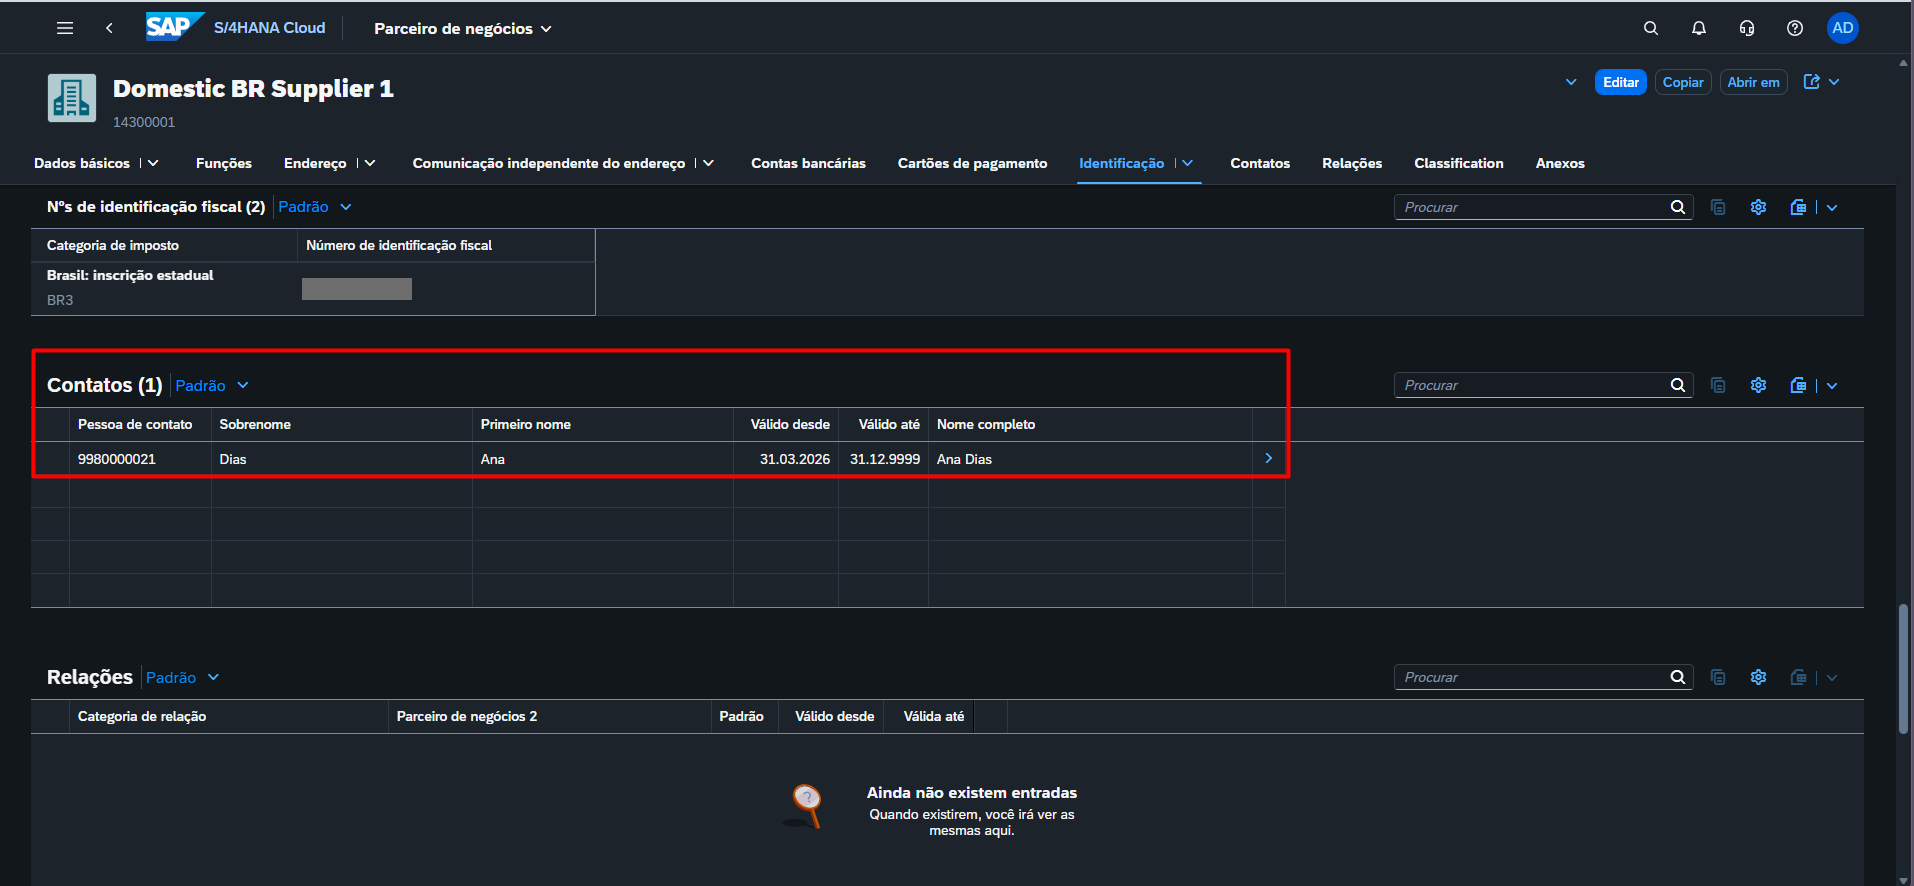This screenshot has width=1914, height=886.
Task: Open Ana Dias contact row details arrow
Action: tap(1268, 458)
